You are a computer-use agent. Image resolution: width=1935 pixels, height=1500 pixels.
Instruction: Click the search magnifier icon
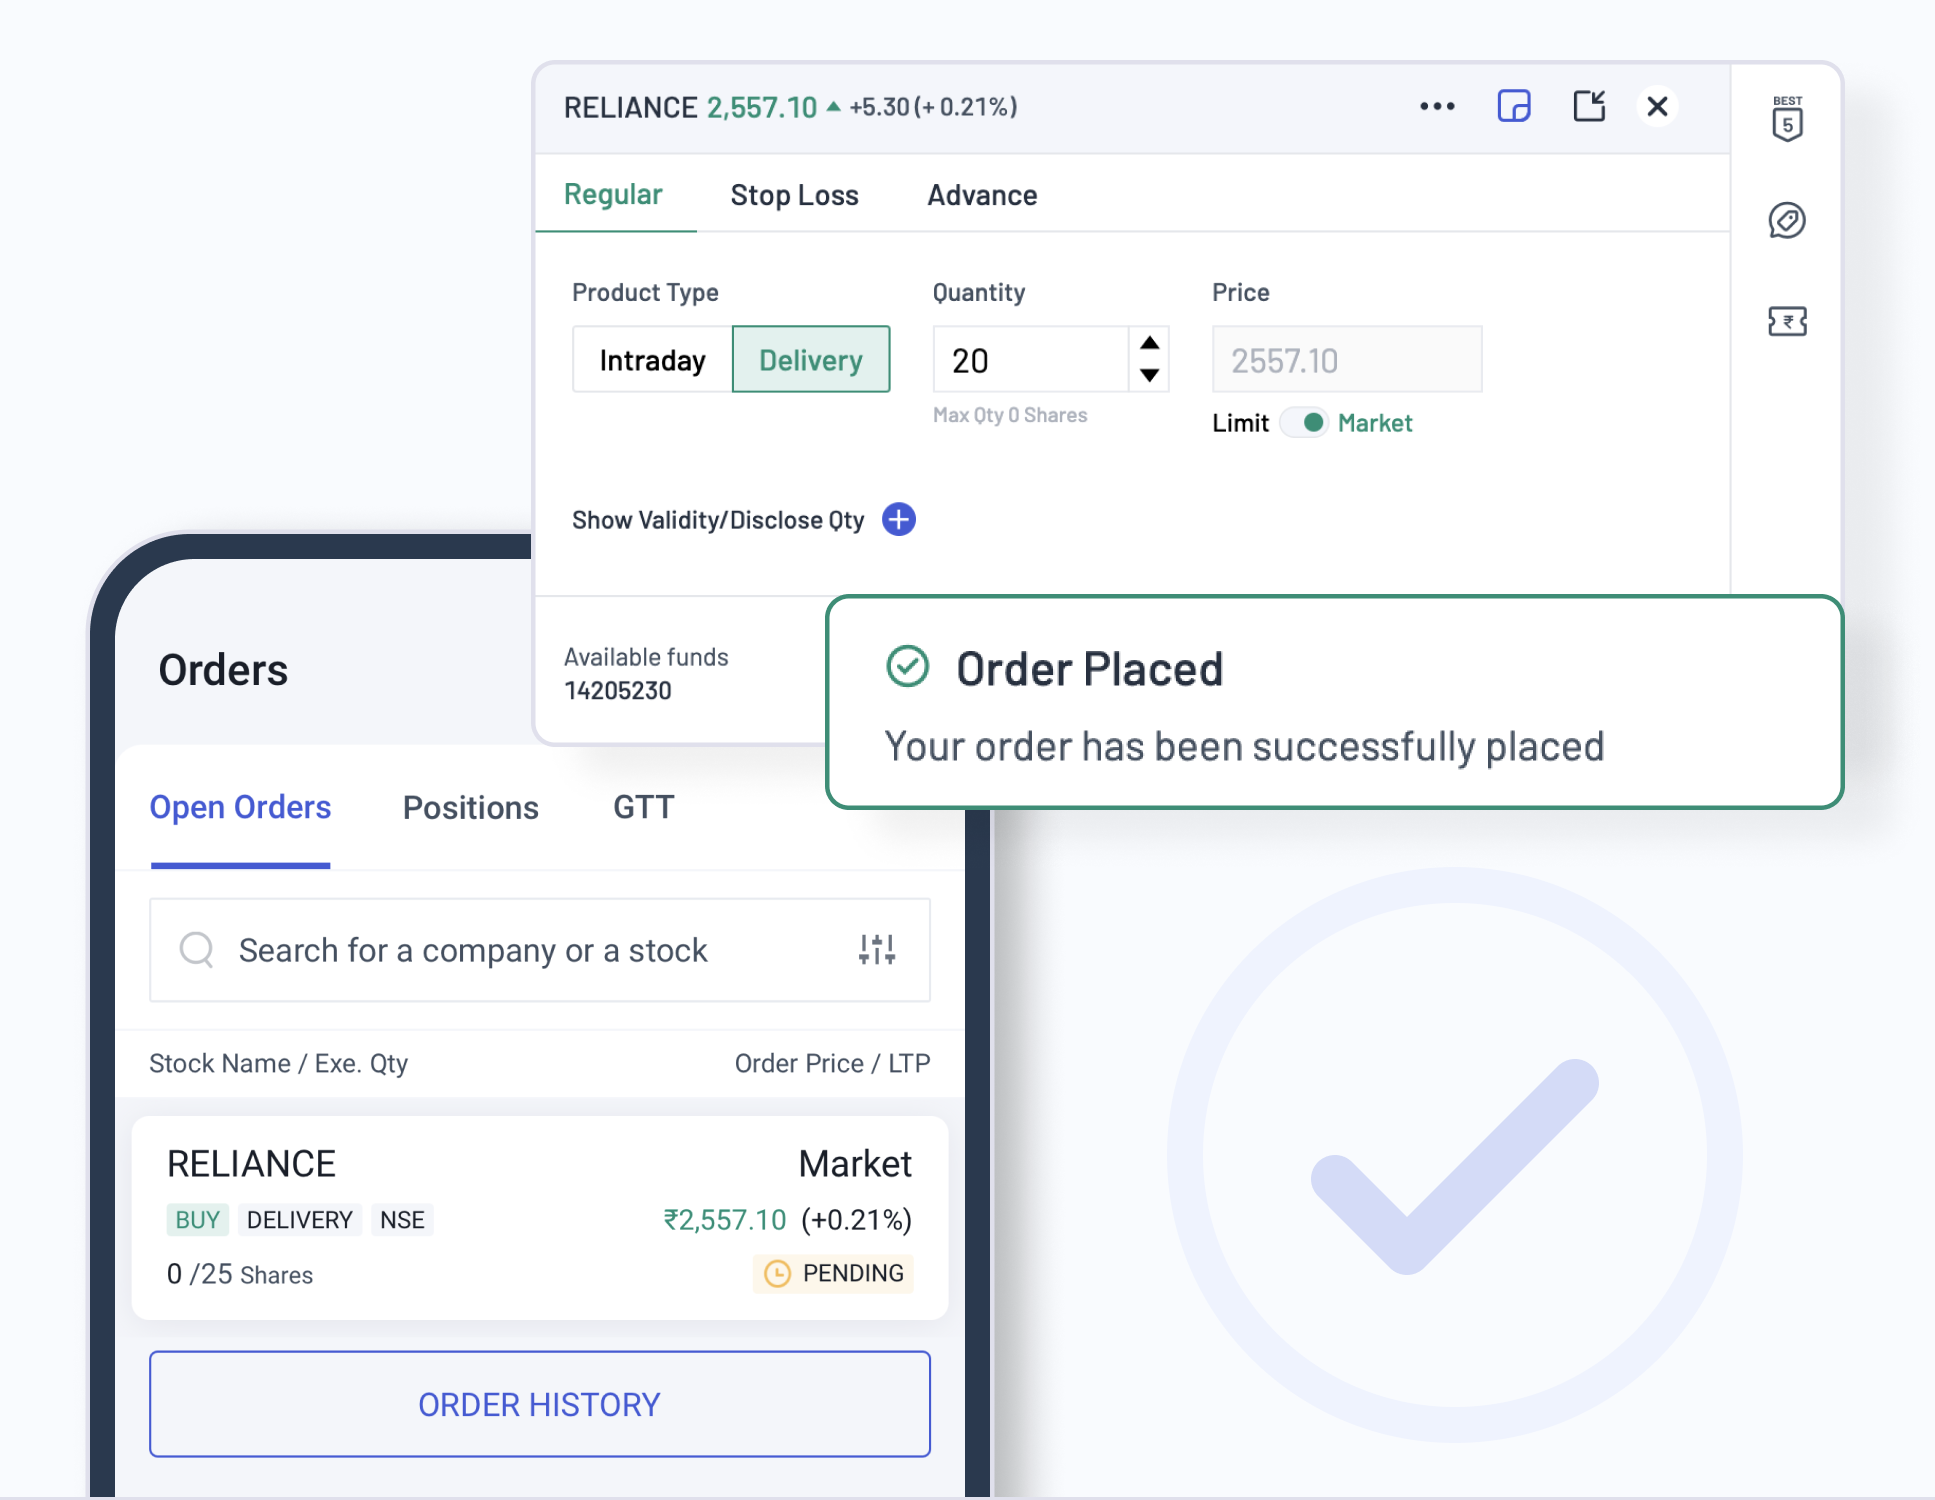pyautogui.click(x=196, y=950)
